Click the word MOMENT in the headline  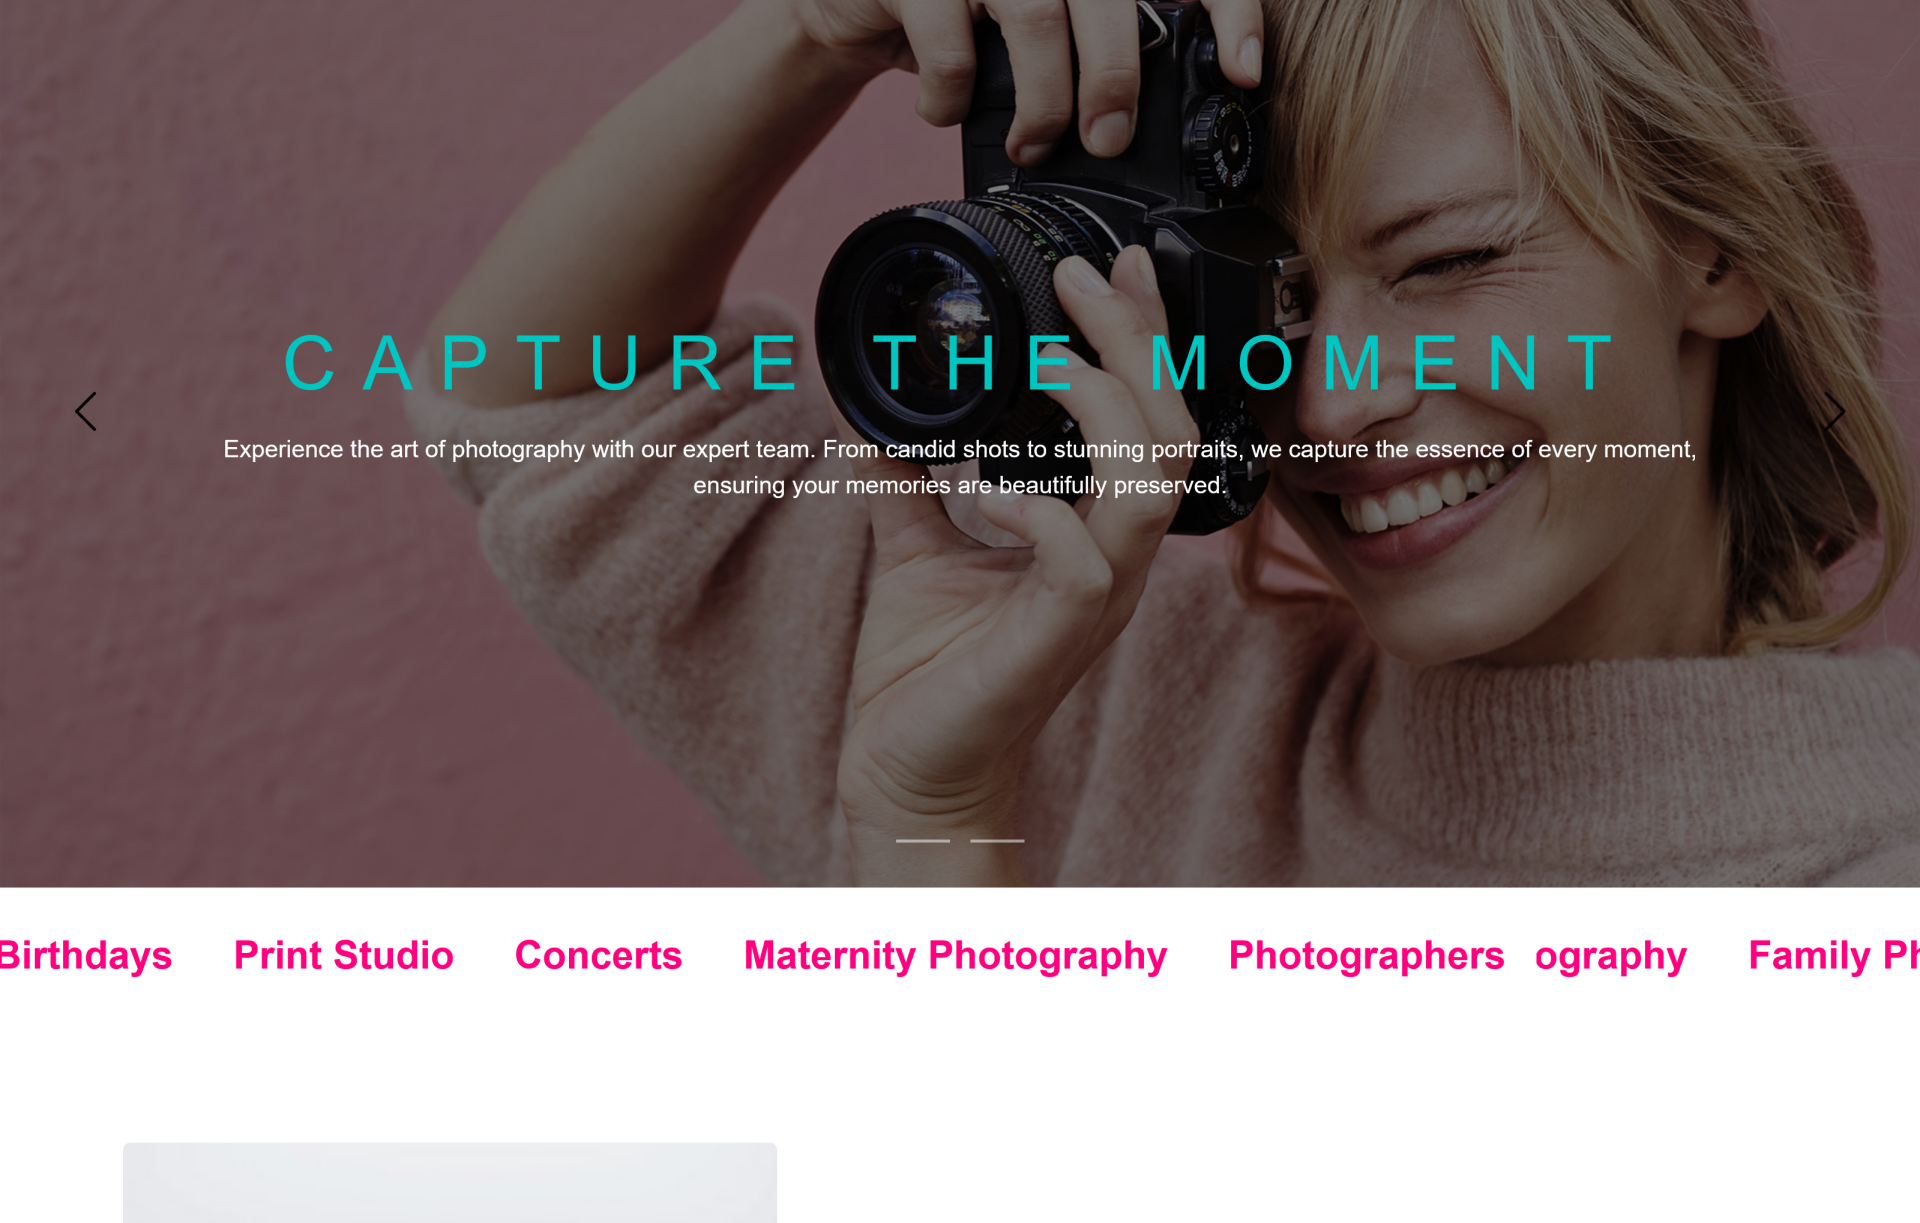coord(1383,362)
